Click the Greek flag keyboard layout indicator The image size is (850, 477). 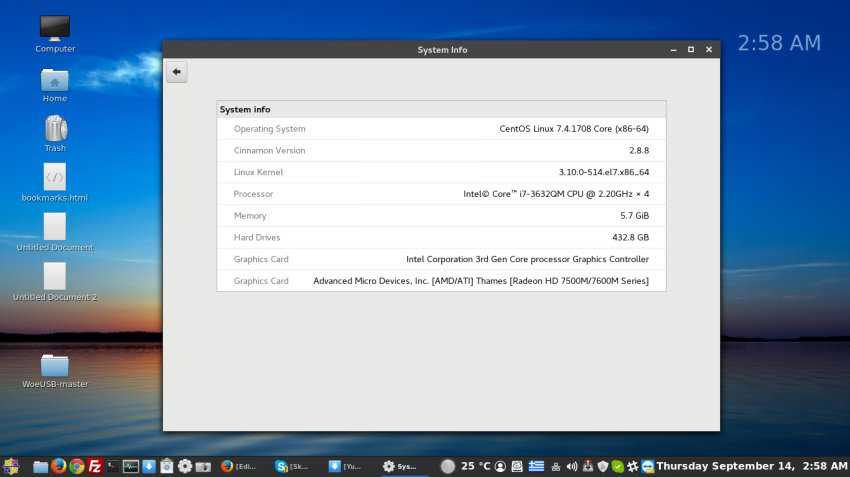pos(536,466)
